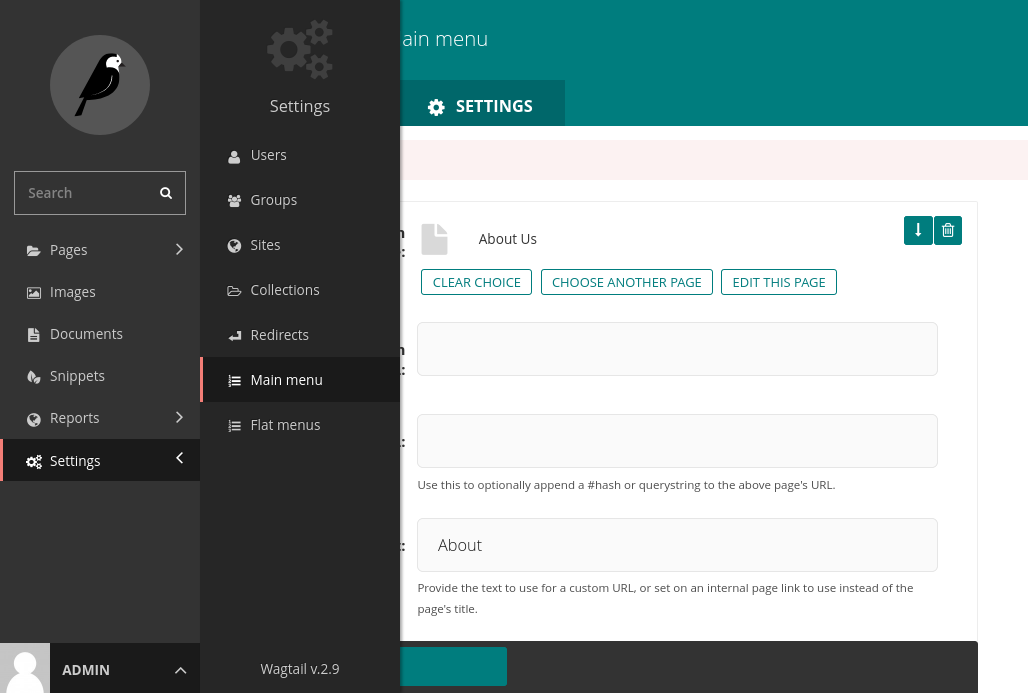
Task: Open Images from the sidebar
Action: (73, 292)
